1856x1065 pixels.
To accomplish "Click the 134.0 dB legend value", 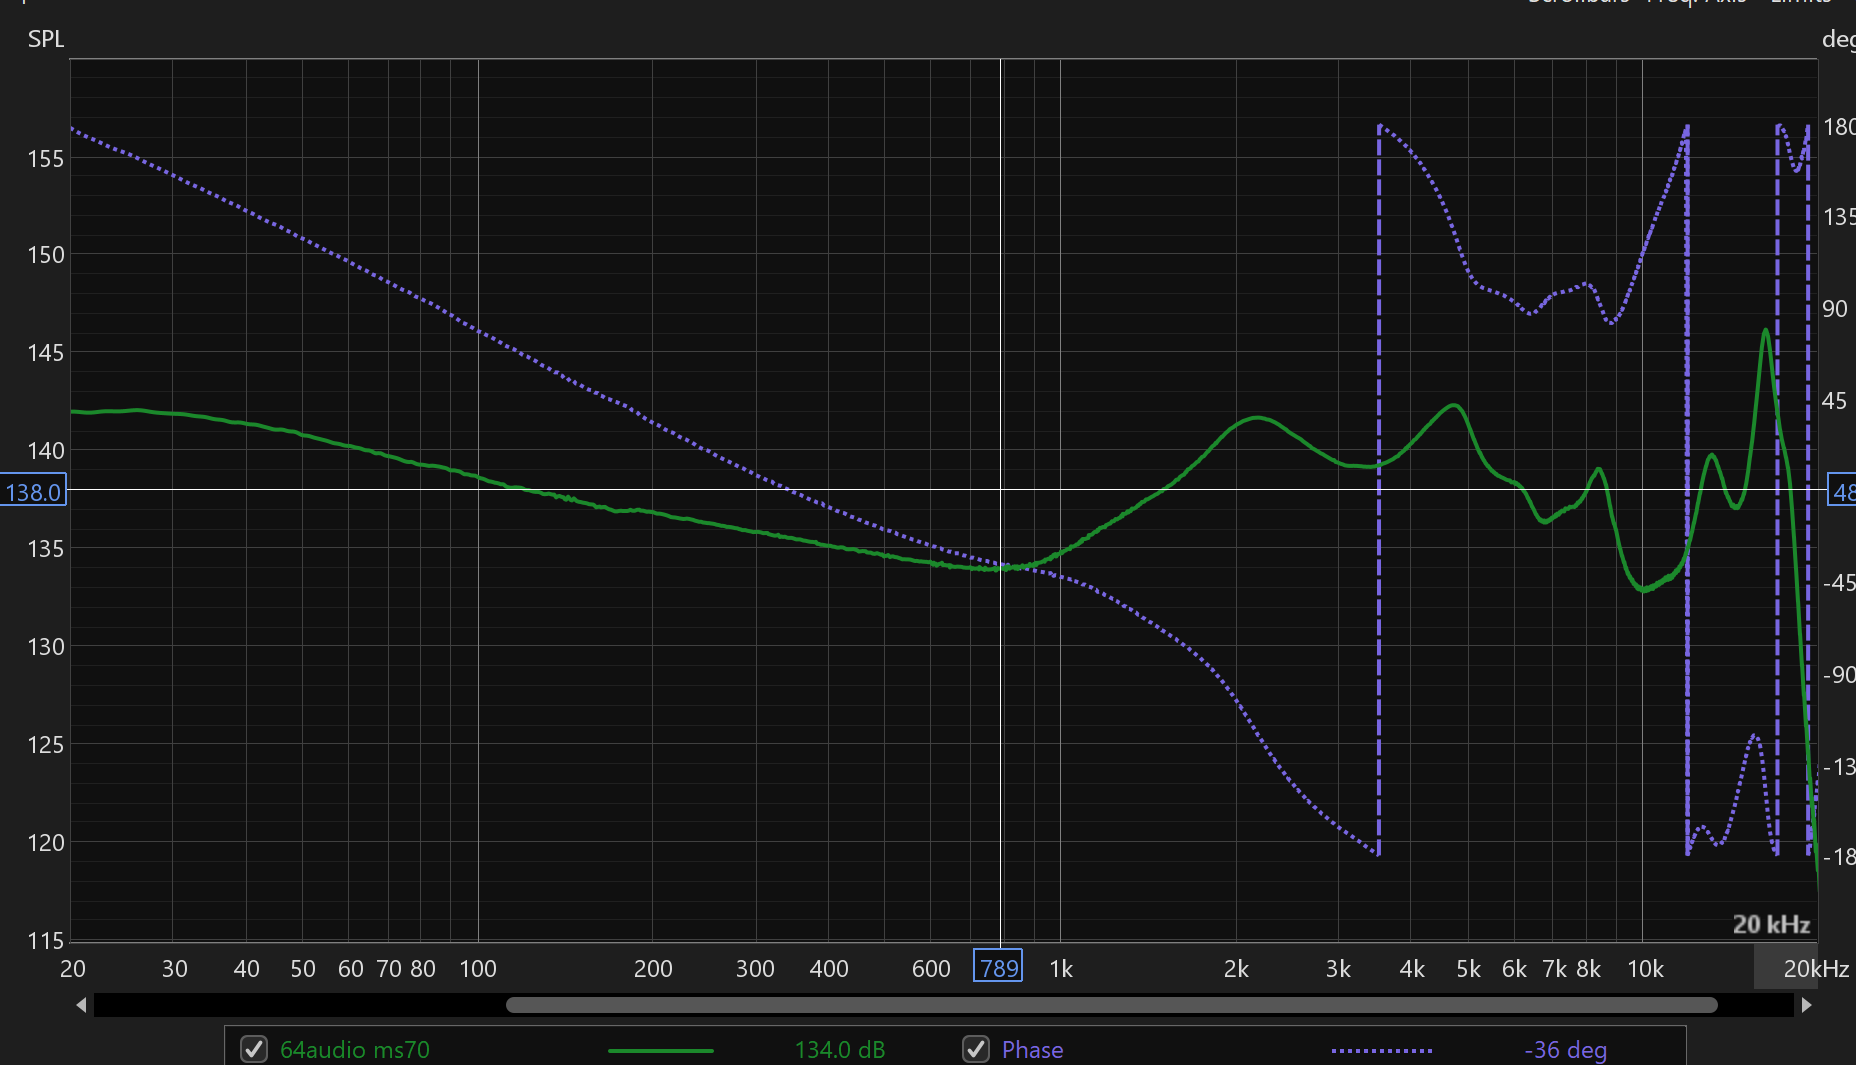I will [839, 1049].
